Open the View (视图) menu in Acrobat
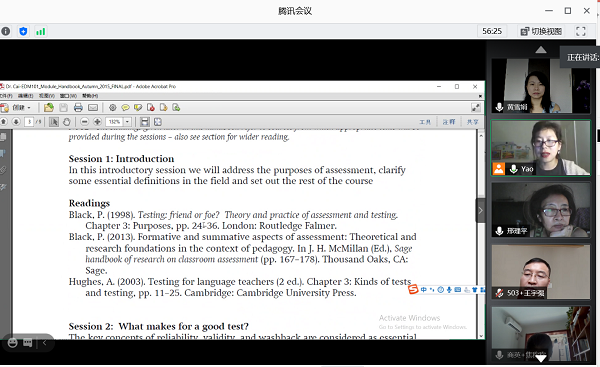 [x=47, y=96]
